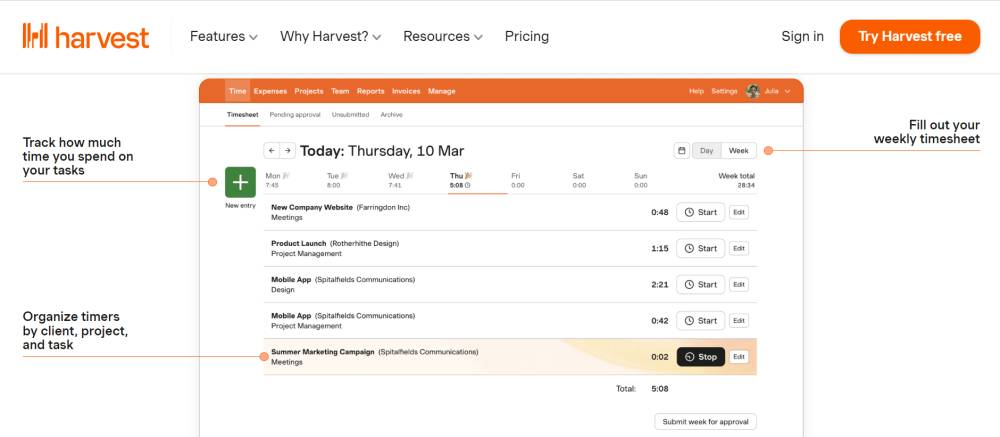Click Submit week for approval
Image resolution: width=1000 pixels, height=437 pixels.
pos(705,422)
